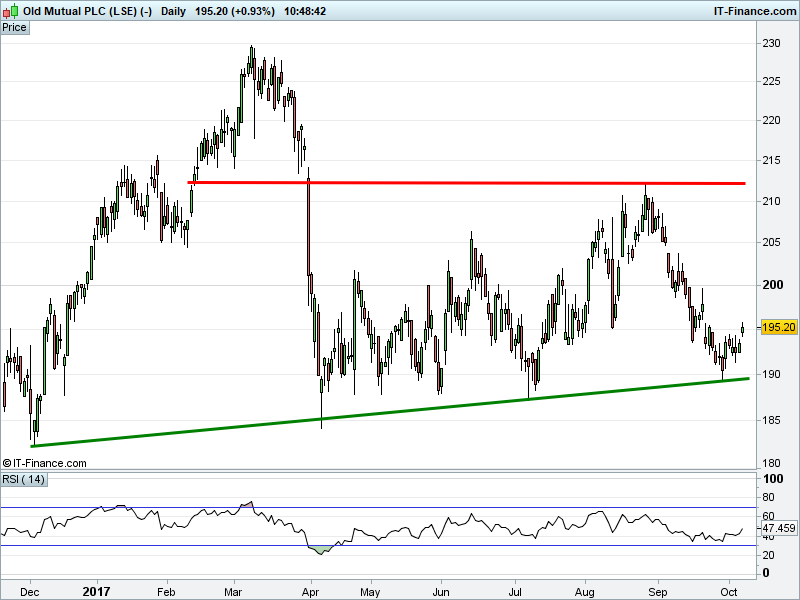
Task: Click the Oct label on time axis
Action: (x=729, y=592)
